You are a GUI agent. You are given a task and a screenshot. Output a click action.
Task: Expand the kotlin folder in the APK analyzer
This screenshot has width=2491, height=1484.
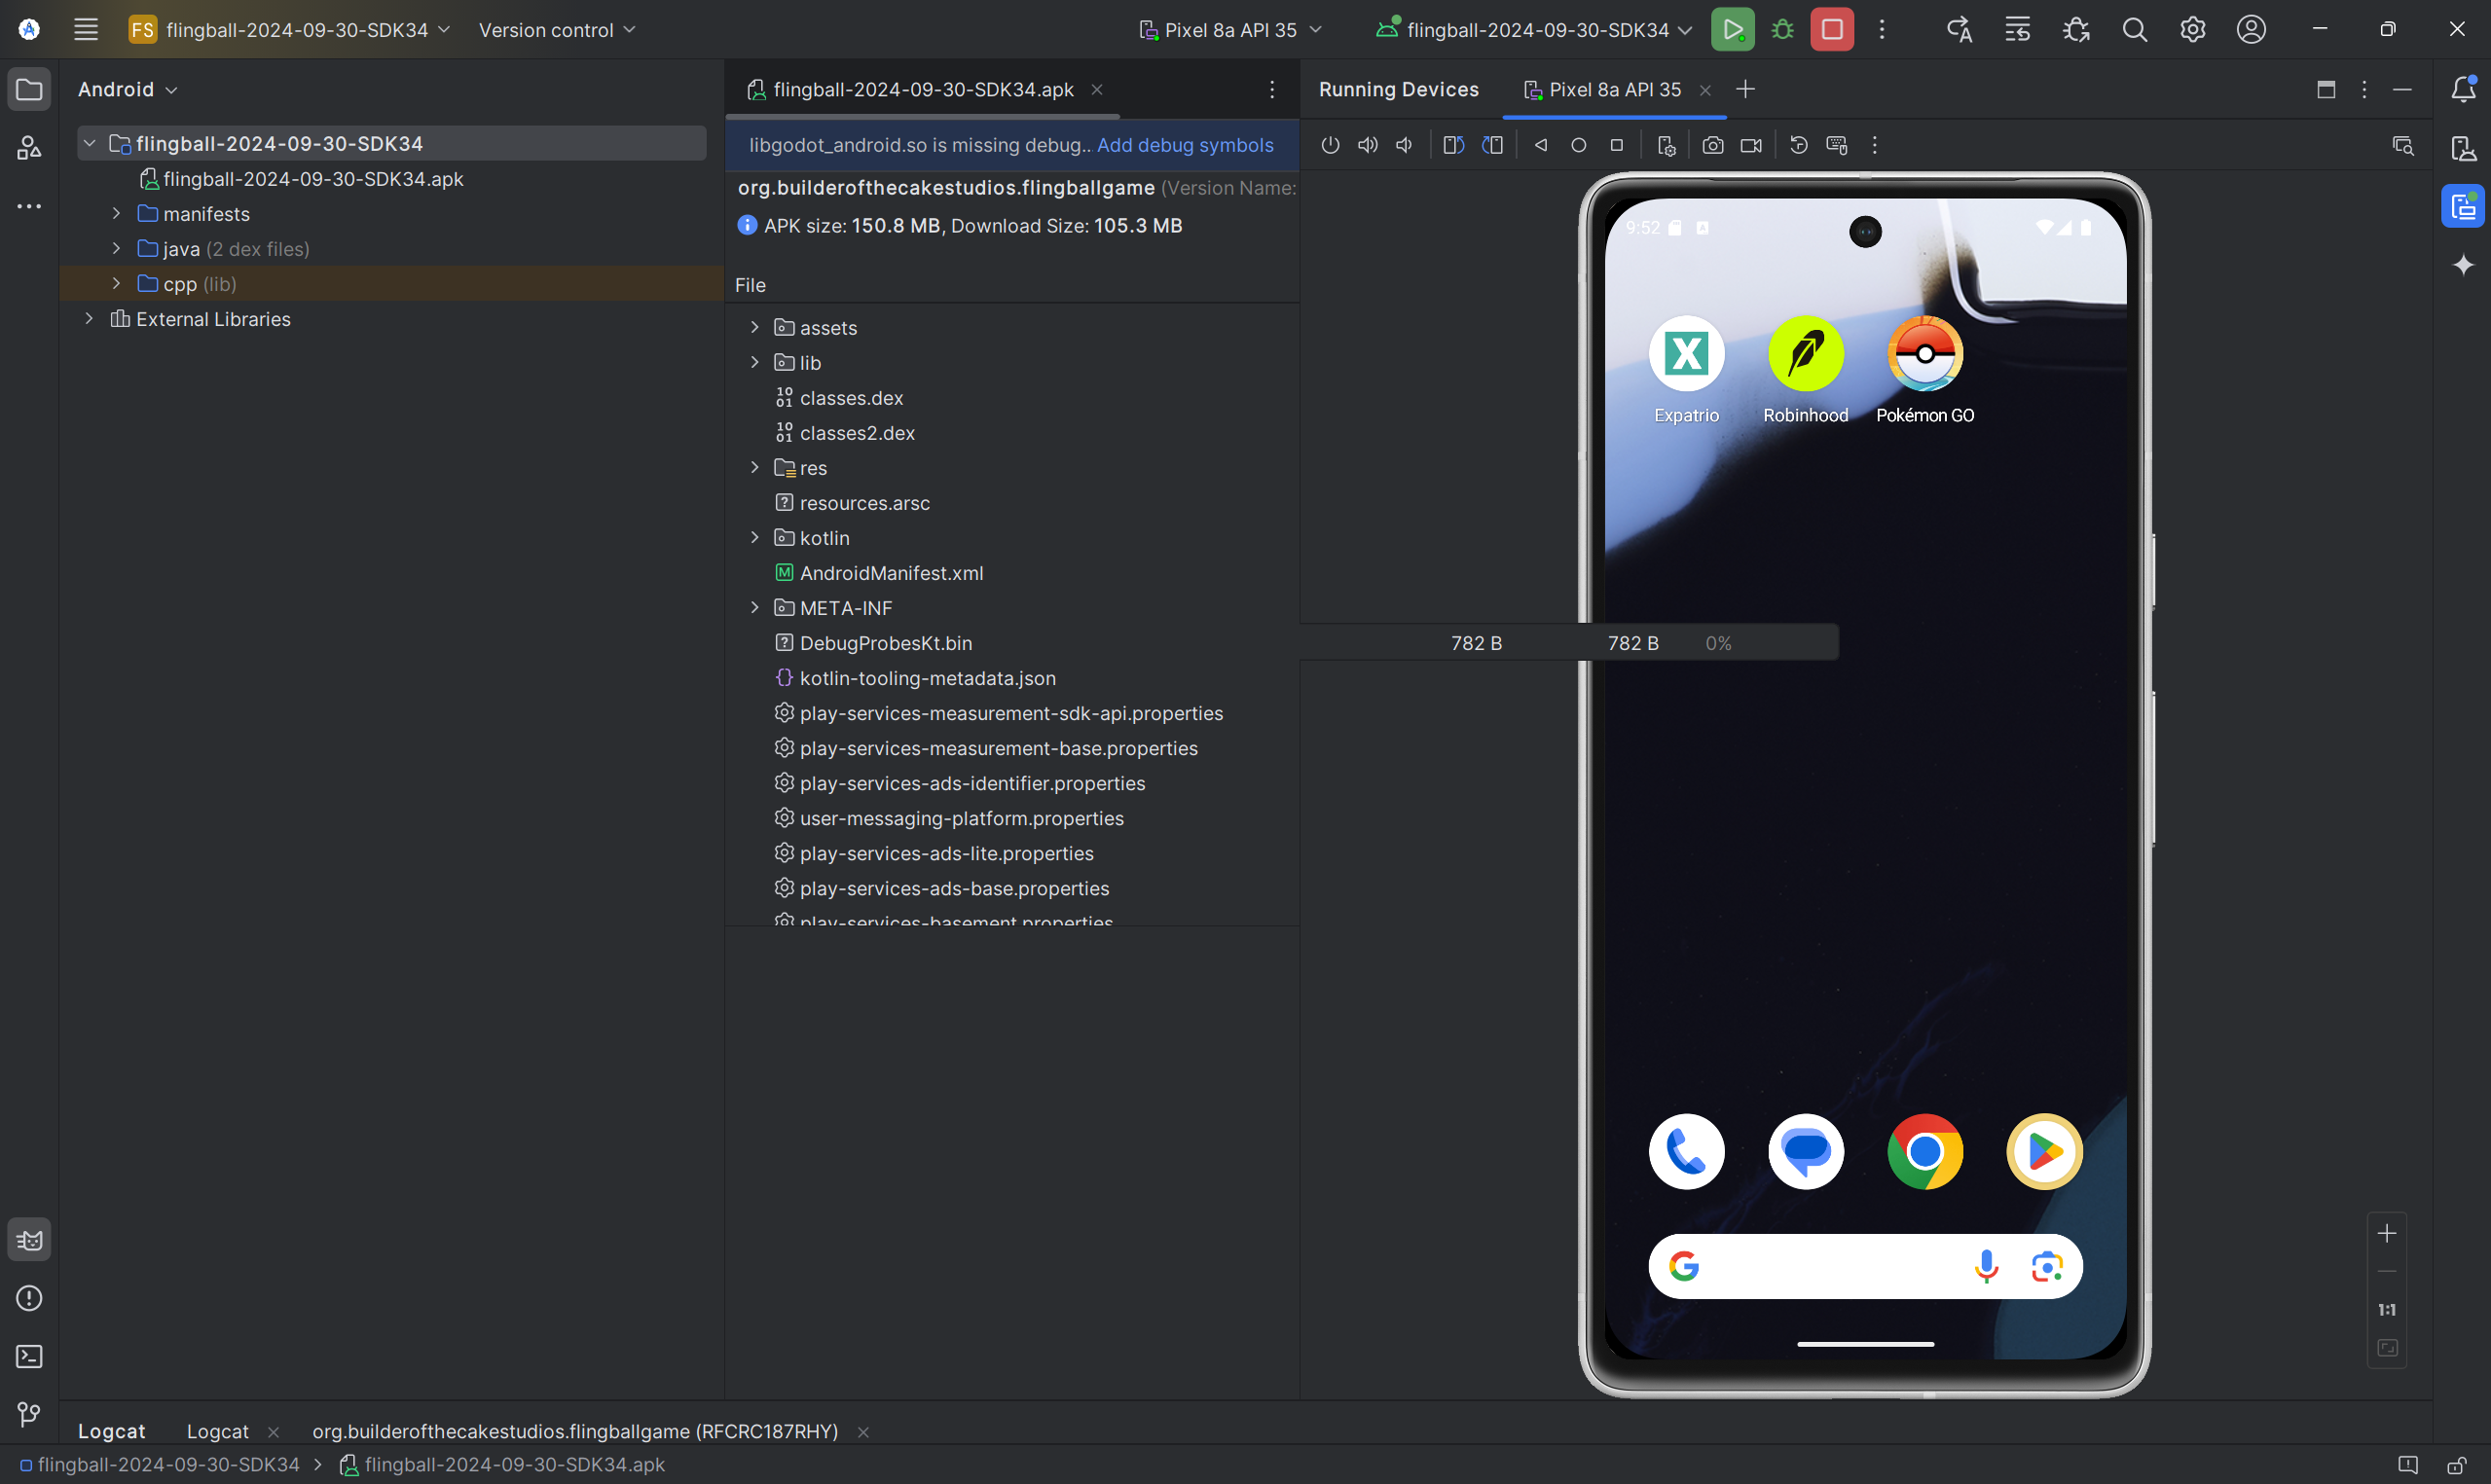pos(755,538)
